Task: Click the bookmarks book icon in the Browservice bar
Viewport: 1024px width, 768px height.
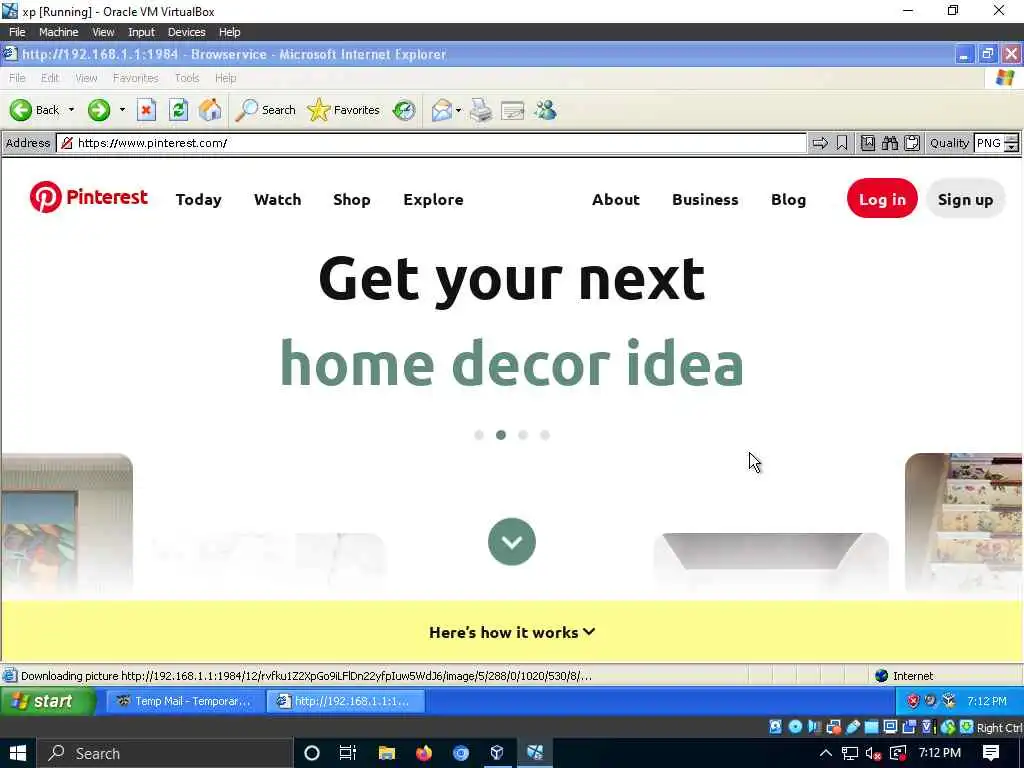Action: click(x=867, y=143)
